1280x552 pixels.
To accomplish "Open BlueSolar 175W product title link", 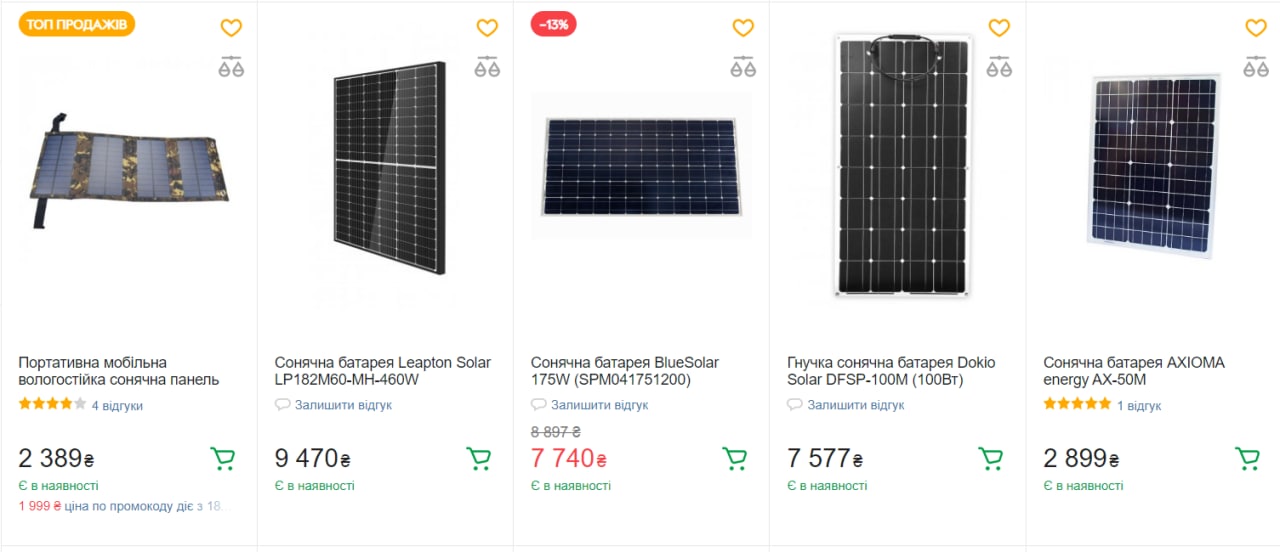I will click(624, 371).
